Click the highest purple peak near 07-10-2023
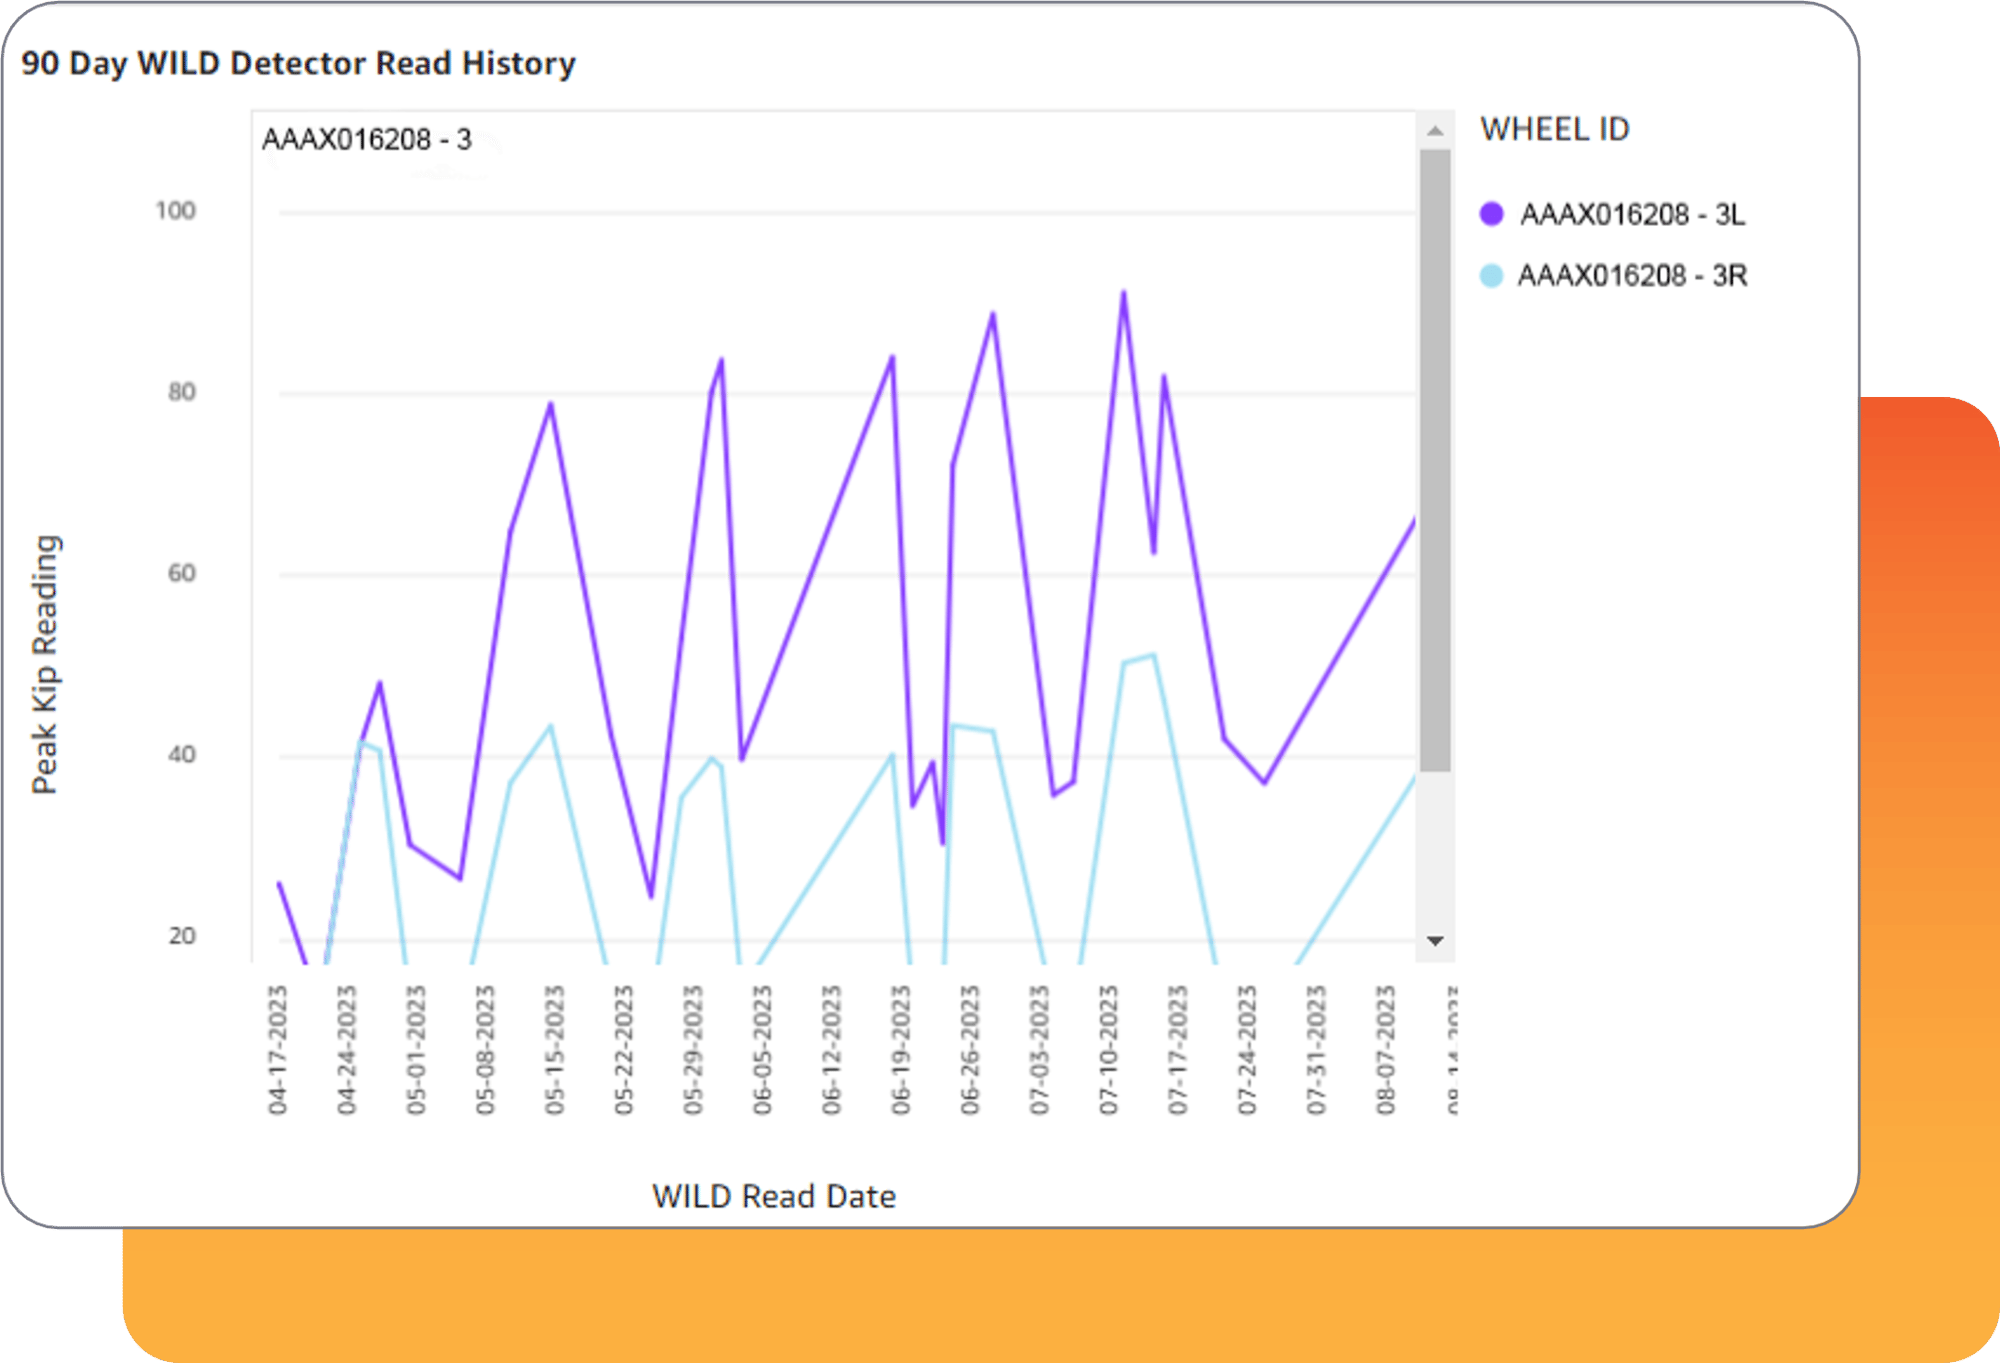 (1123, 292)
